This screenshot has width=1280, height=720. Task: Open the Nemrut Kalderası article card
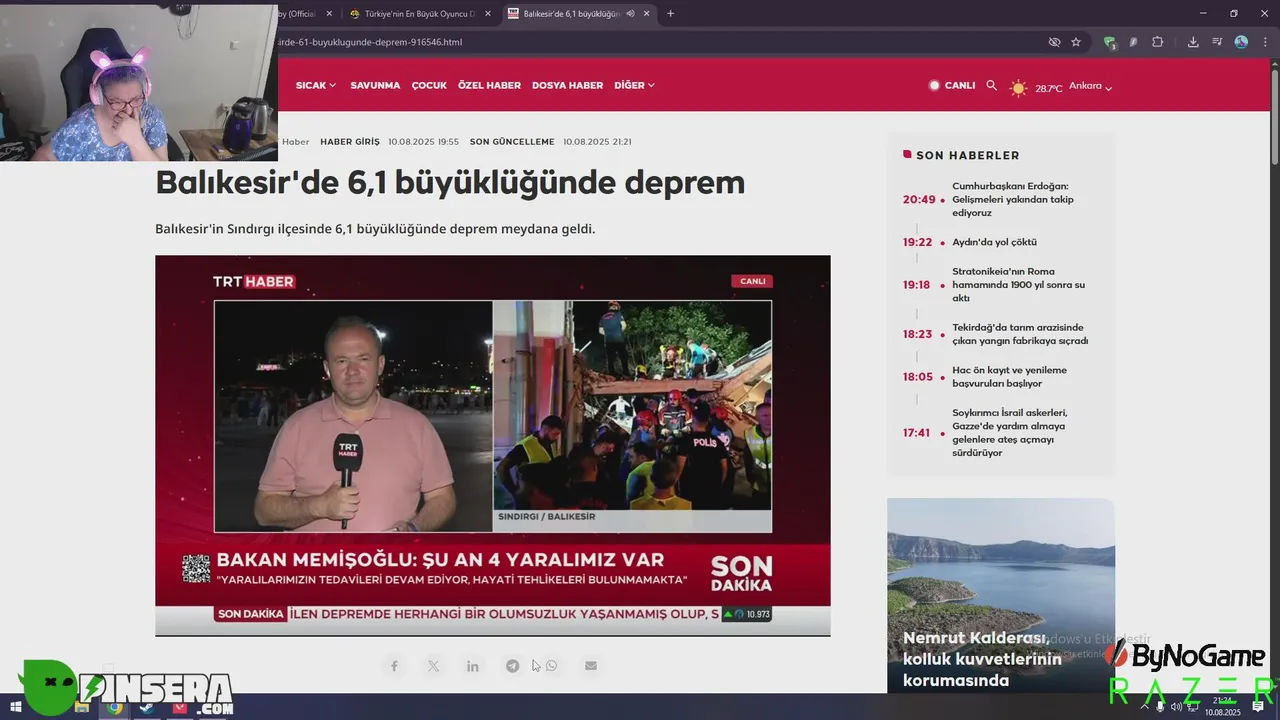pyautogui.click(x=1000, y=595)
